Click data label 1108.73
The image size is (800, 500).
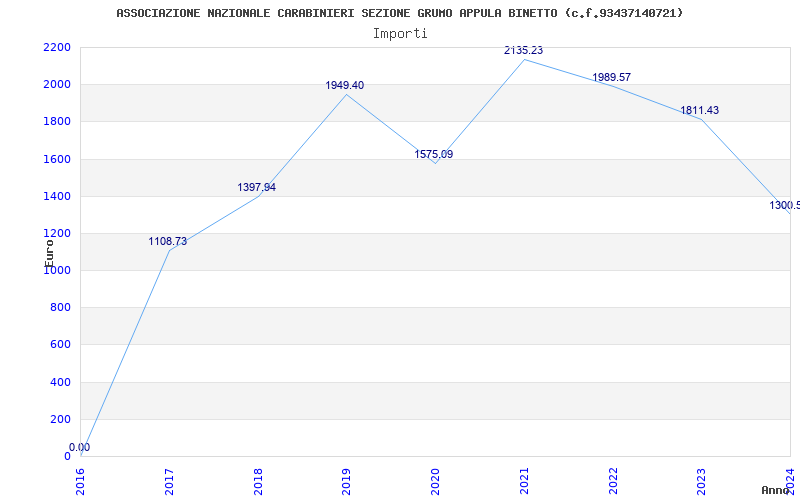coord(168,241)
